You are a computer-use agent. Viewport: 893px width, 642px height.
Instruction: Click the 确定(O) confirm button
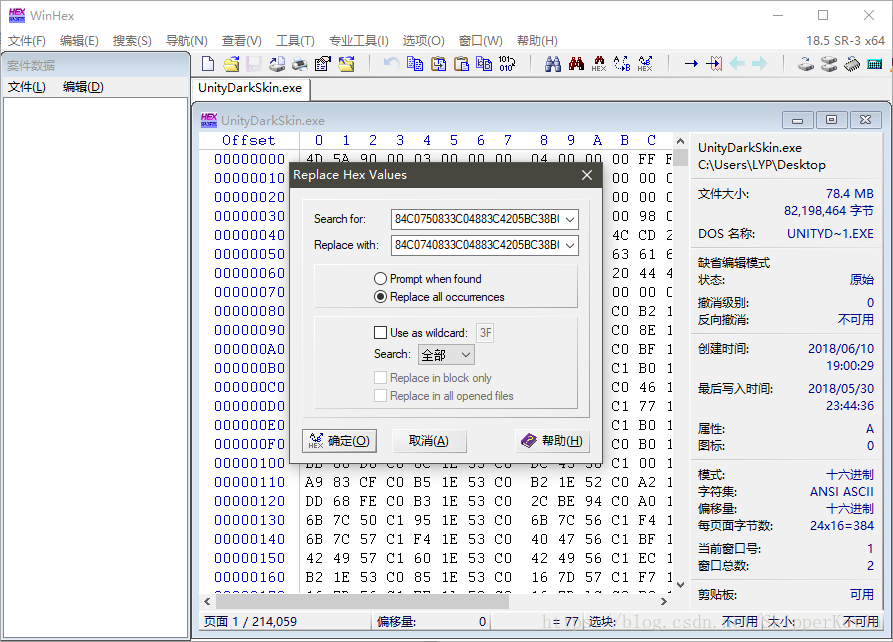339,441
